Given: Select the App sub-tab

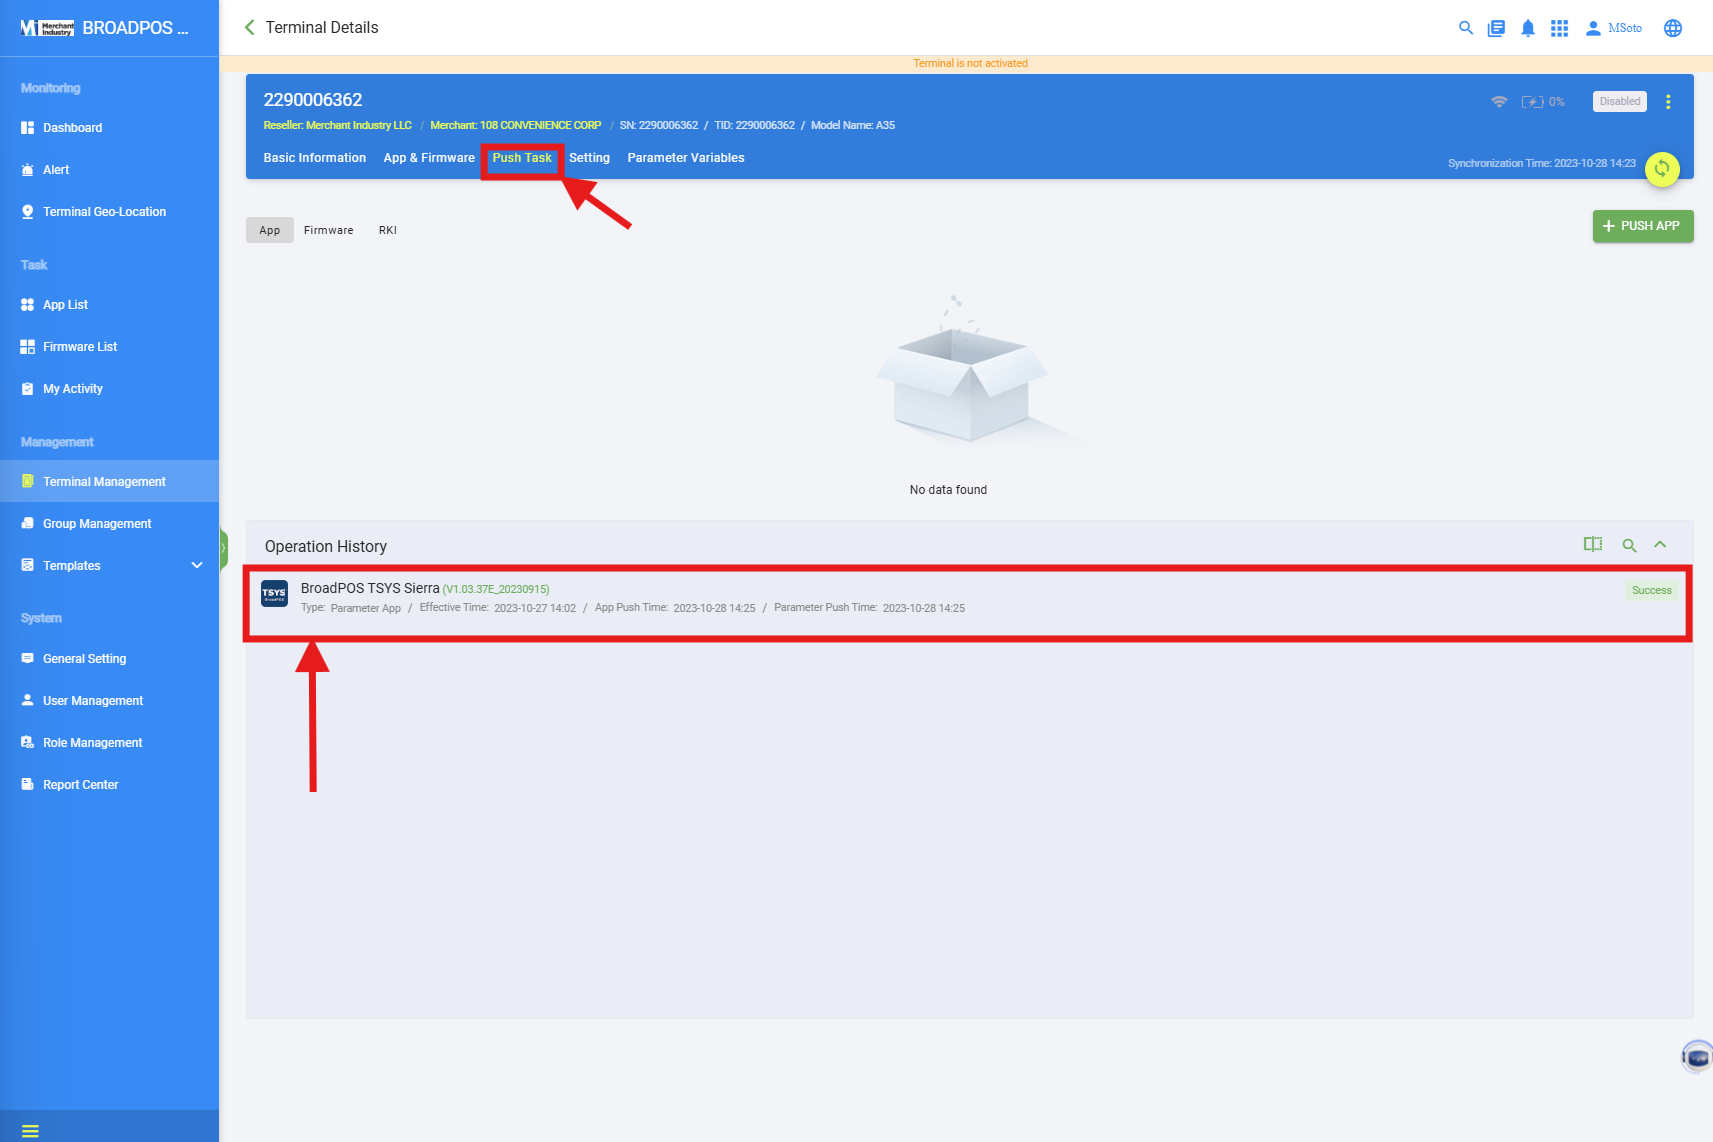Looking at the screenshot, I should (x=270, y=230).
